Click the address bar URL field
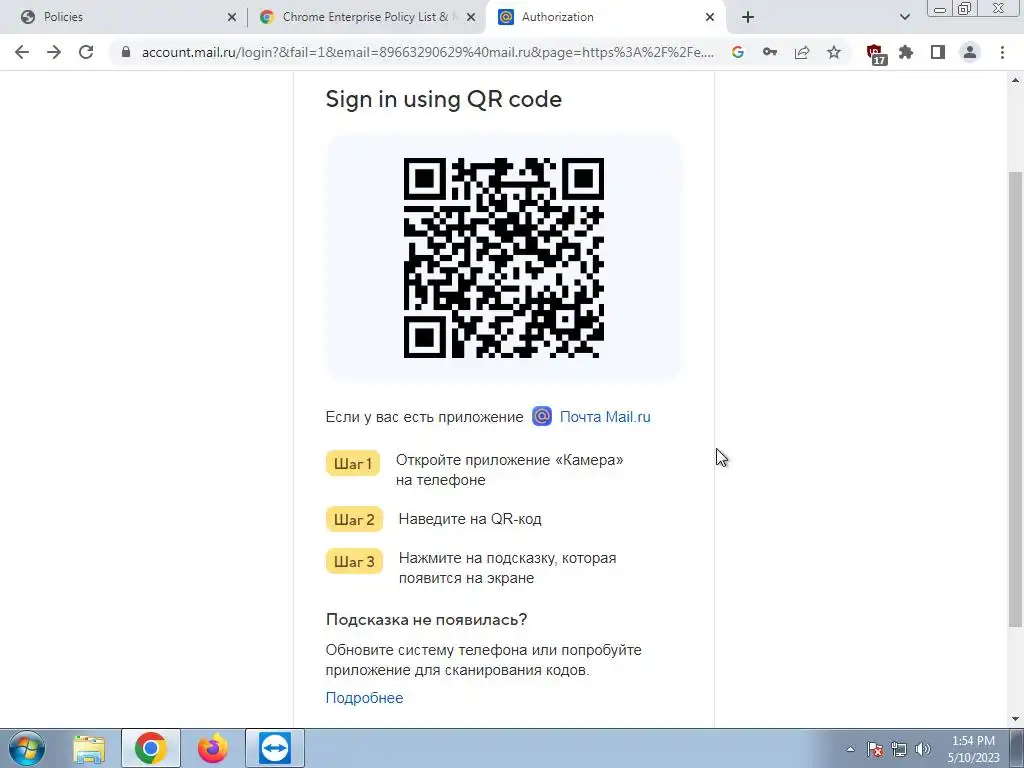The height and width of the screenshot is (768, 1024). click(x=428, y=52)
